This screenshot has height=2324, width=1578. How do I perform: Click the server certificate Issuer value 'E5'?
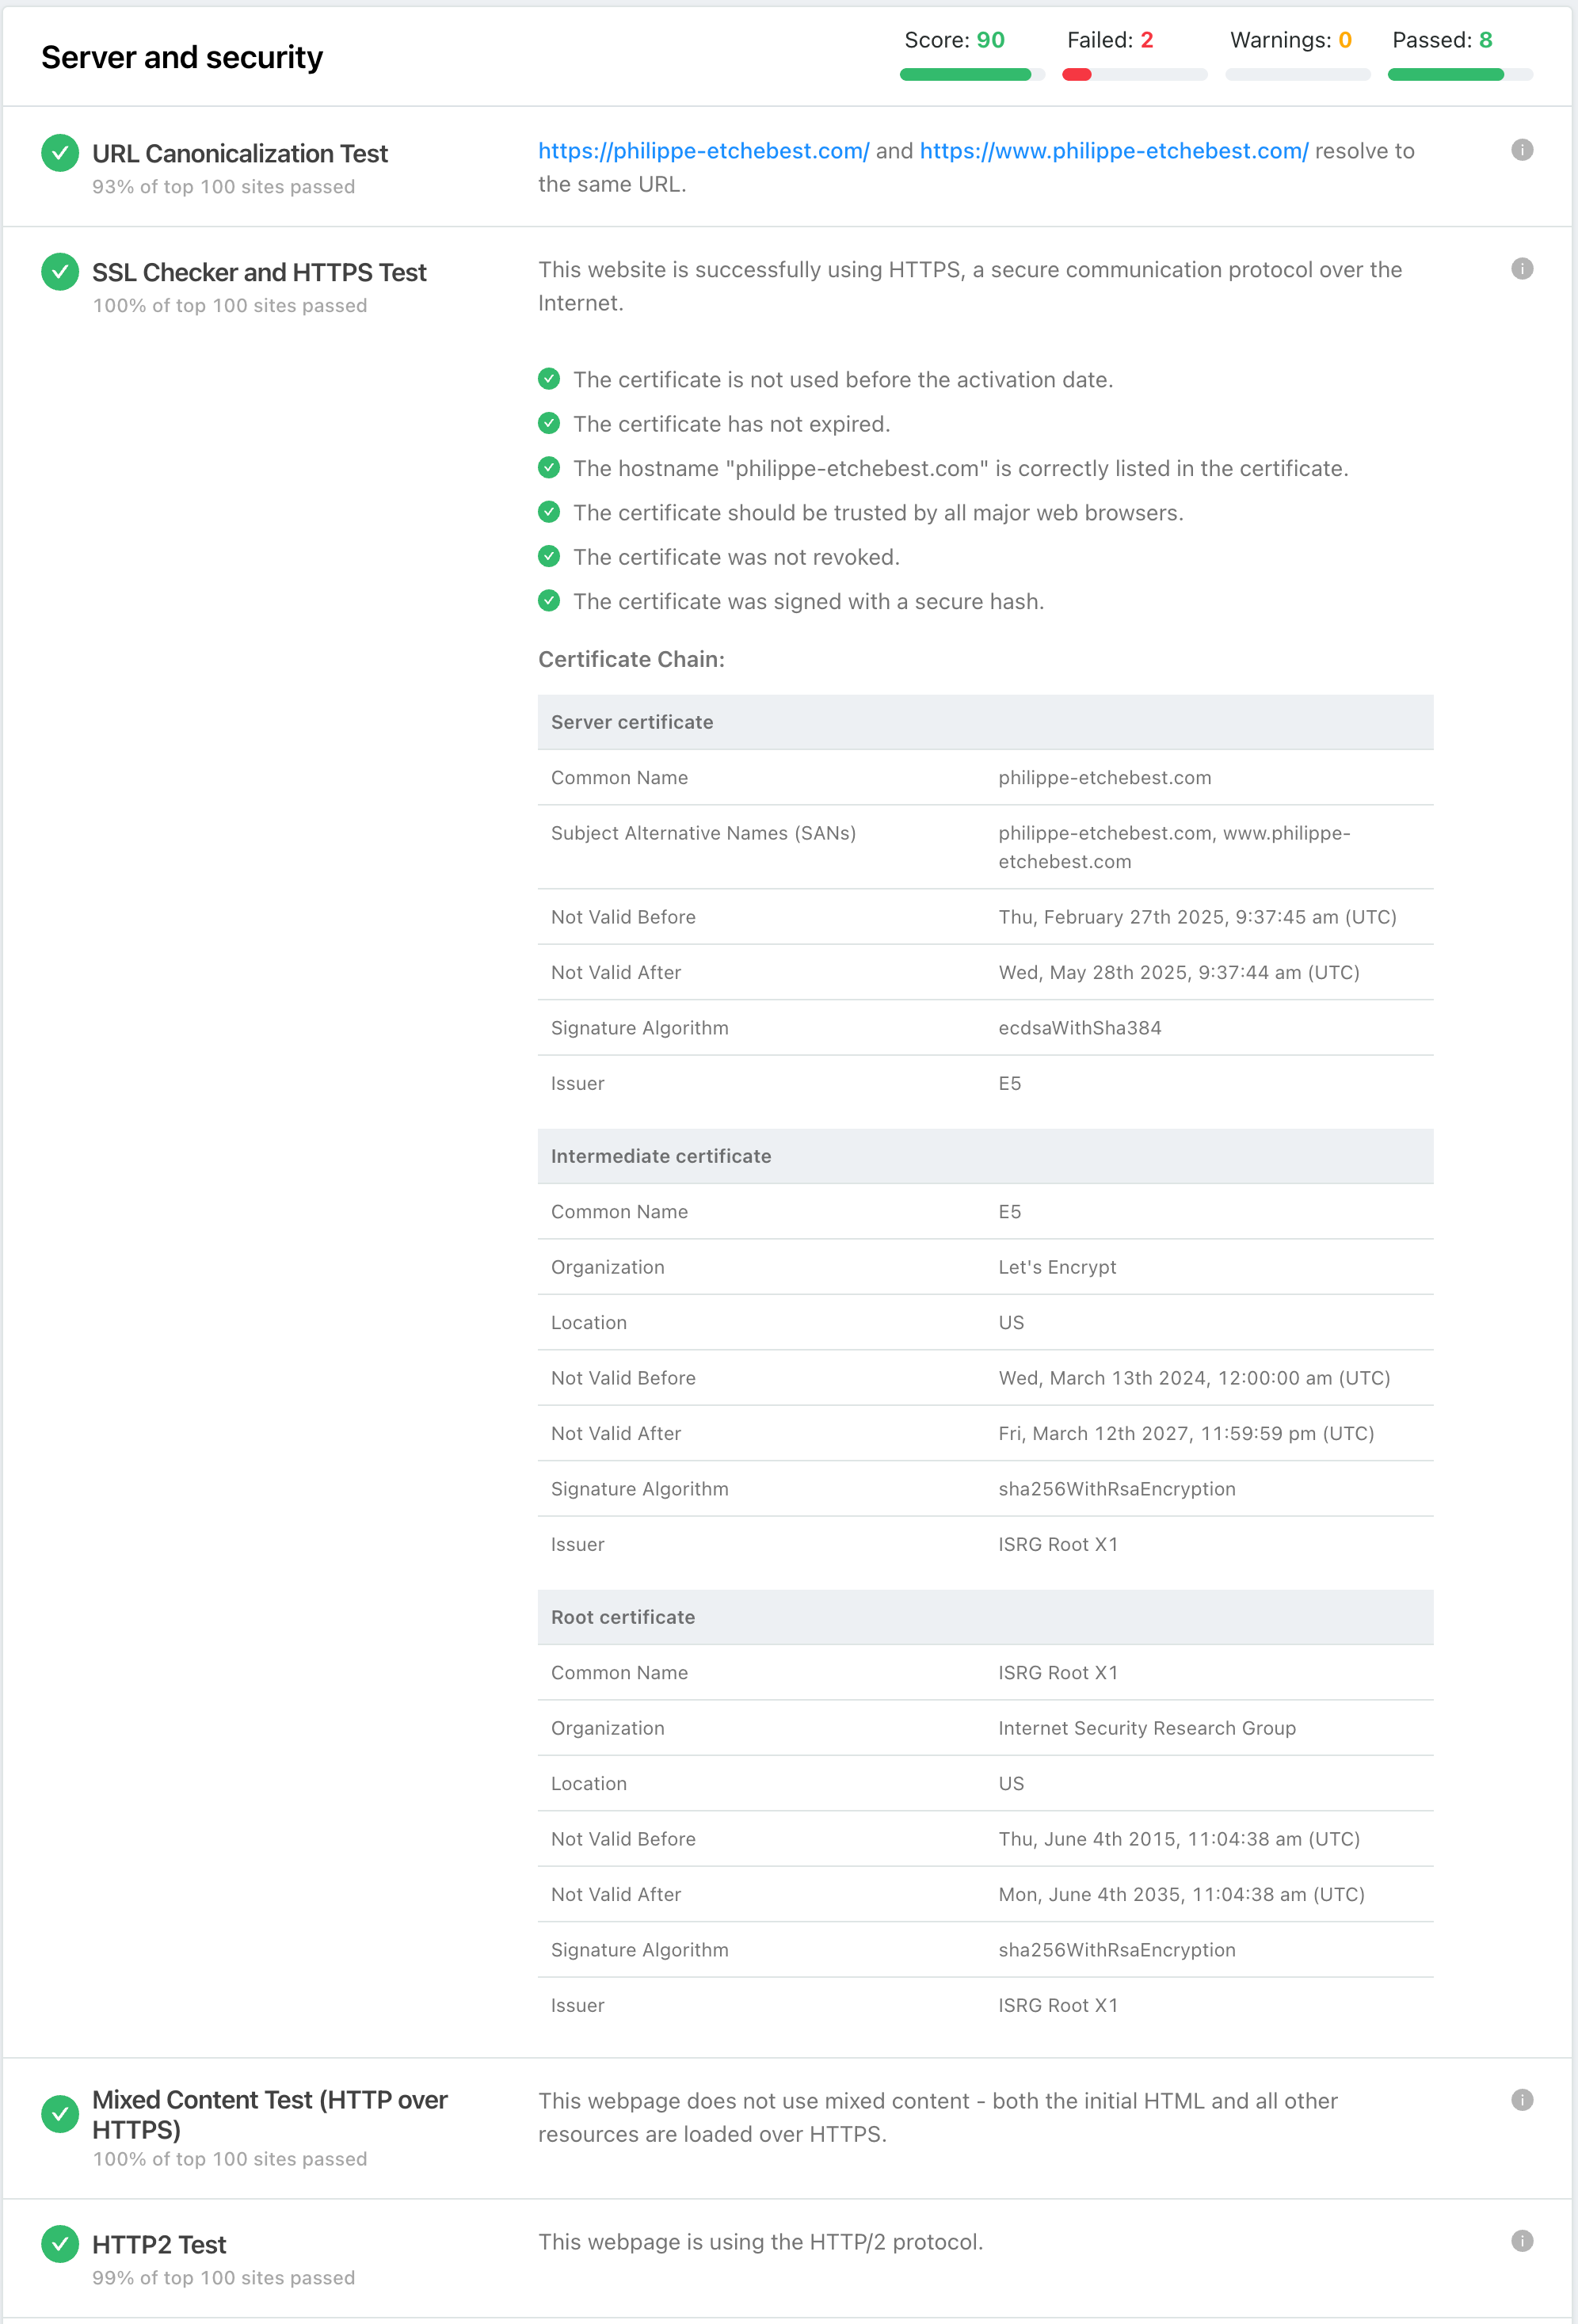tap(1009, 1083)
